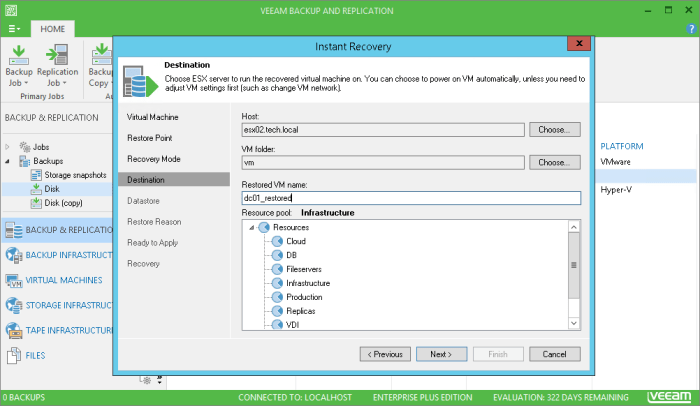Click the Veeam app icon in title bar

click(11, 10)
